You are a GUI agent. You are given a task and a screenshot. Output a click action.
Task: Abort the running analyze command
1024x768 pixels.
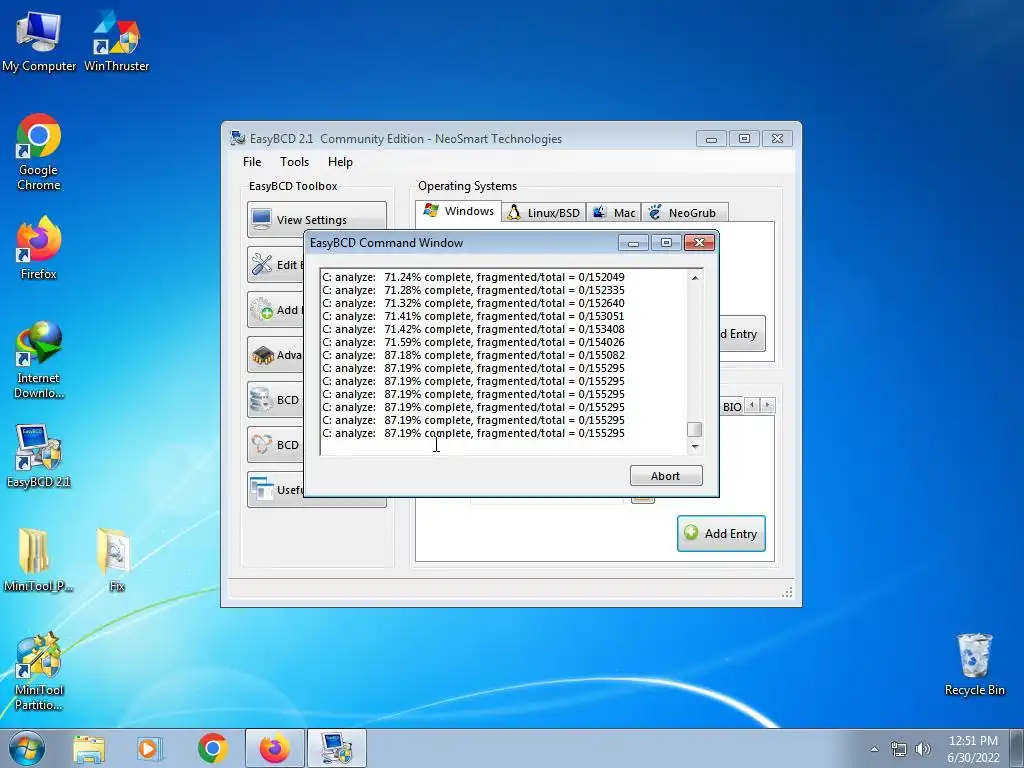tap(666, 475)
